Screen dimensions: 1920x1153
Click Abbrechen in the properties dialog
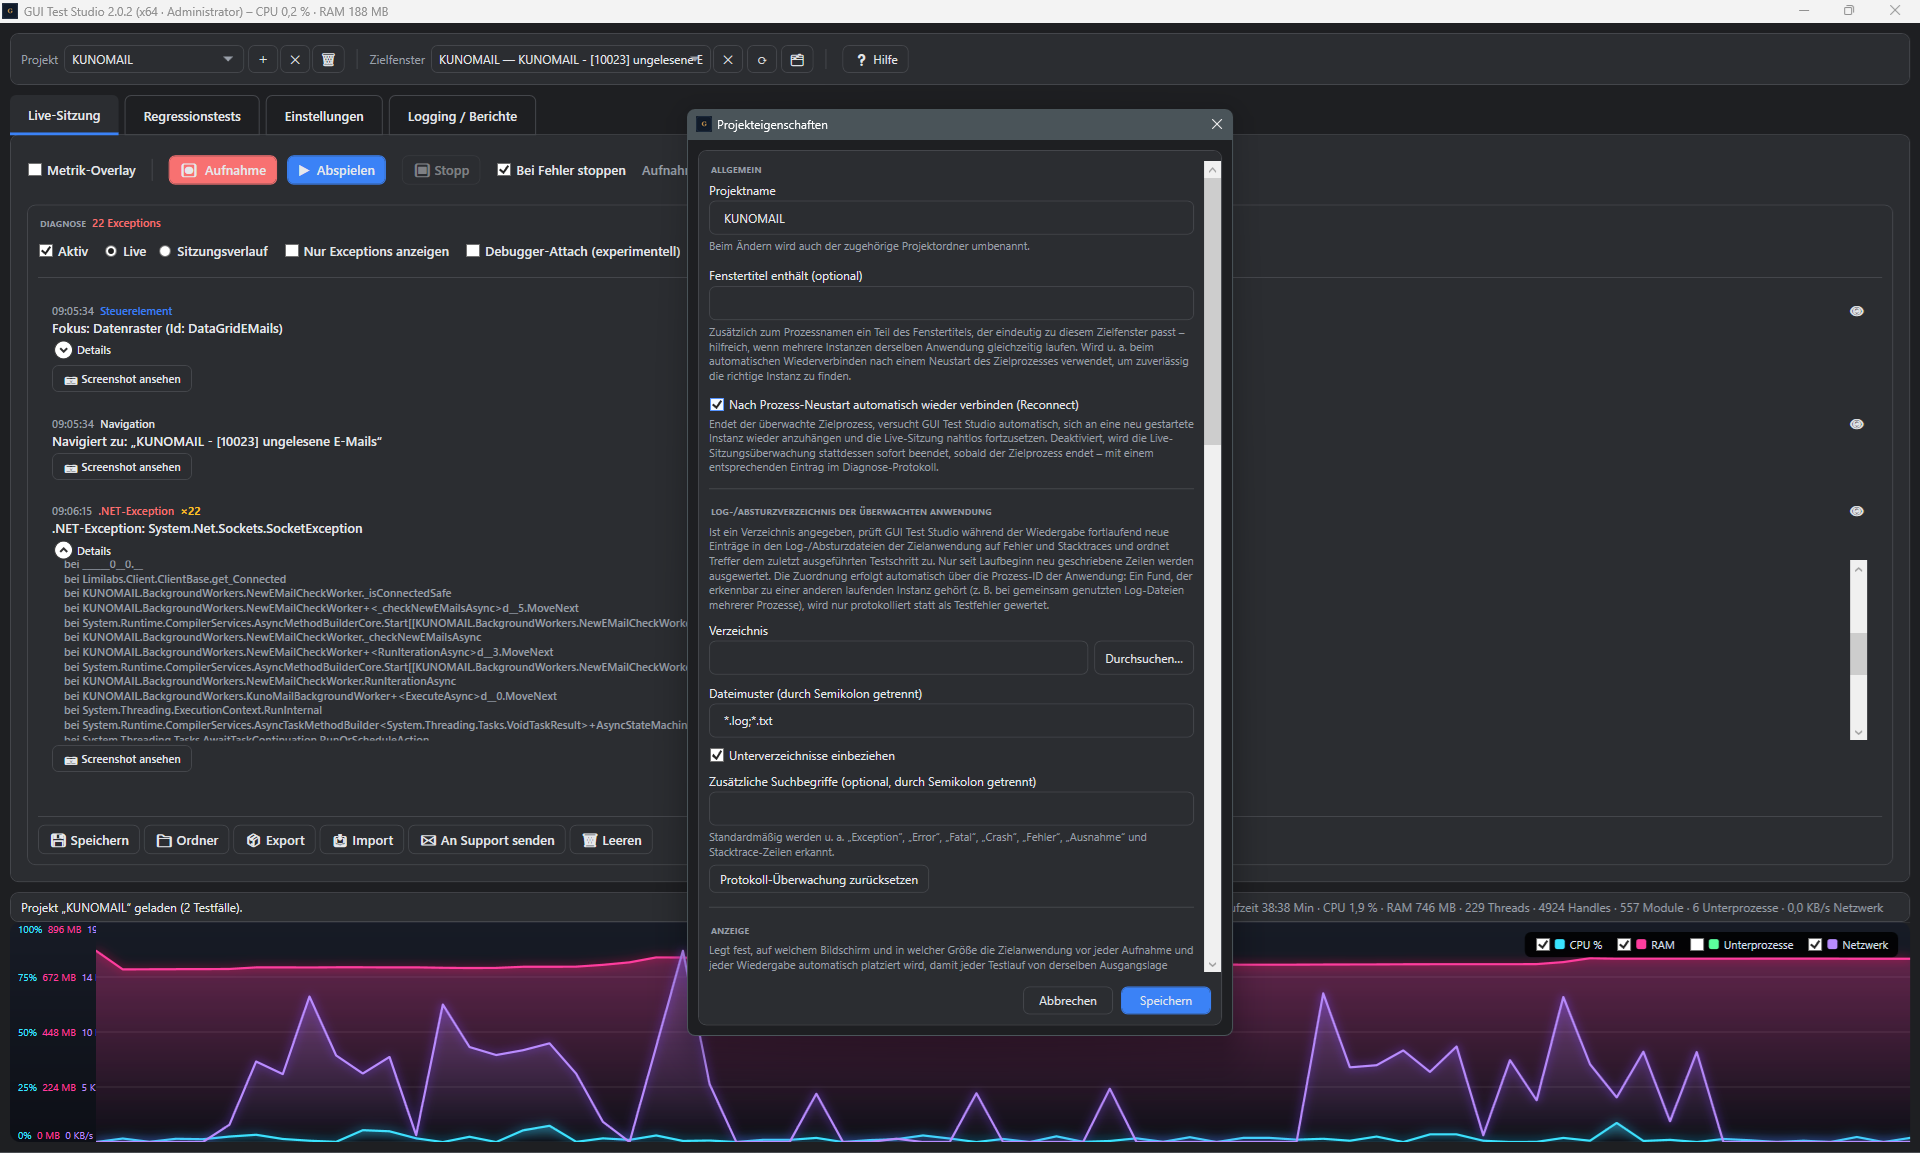tap(1068, 1001)
